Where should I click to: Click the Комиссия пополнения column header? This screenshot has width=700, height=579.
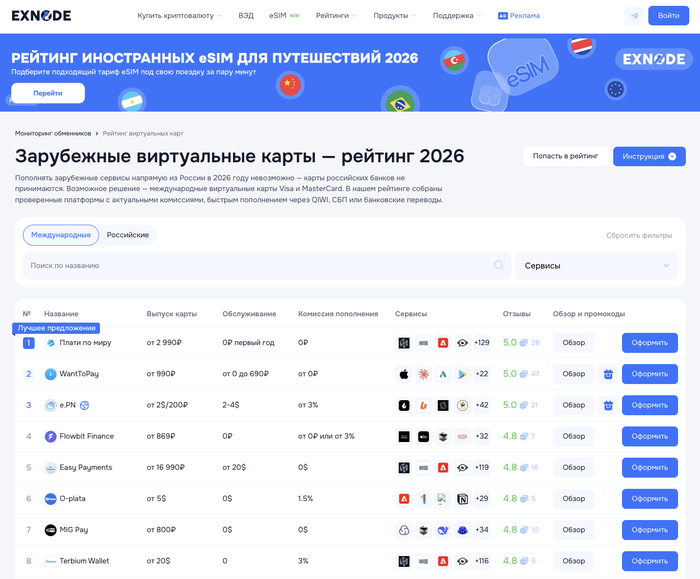click(x=338, y=314)
